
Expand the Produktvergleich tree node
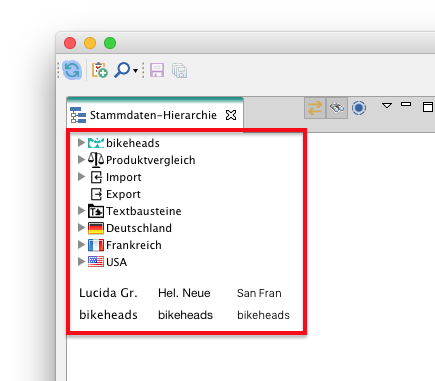(81, 160)
